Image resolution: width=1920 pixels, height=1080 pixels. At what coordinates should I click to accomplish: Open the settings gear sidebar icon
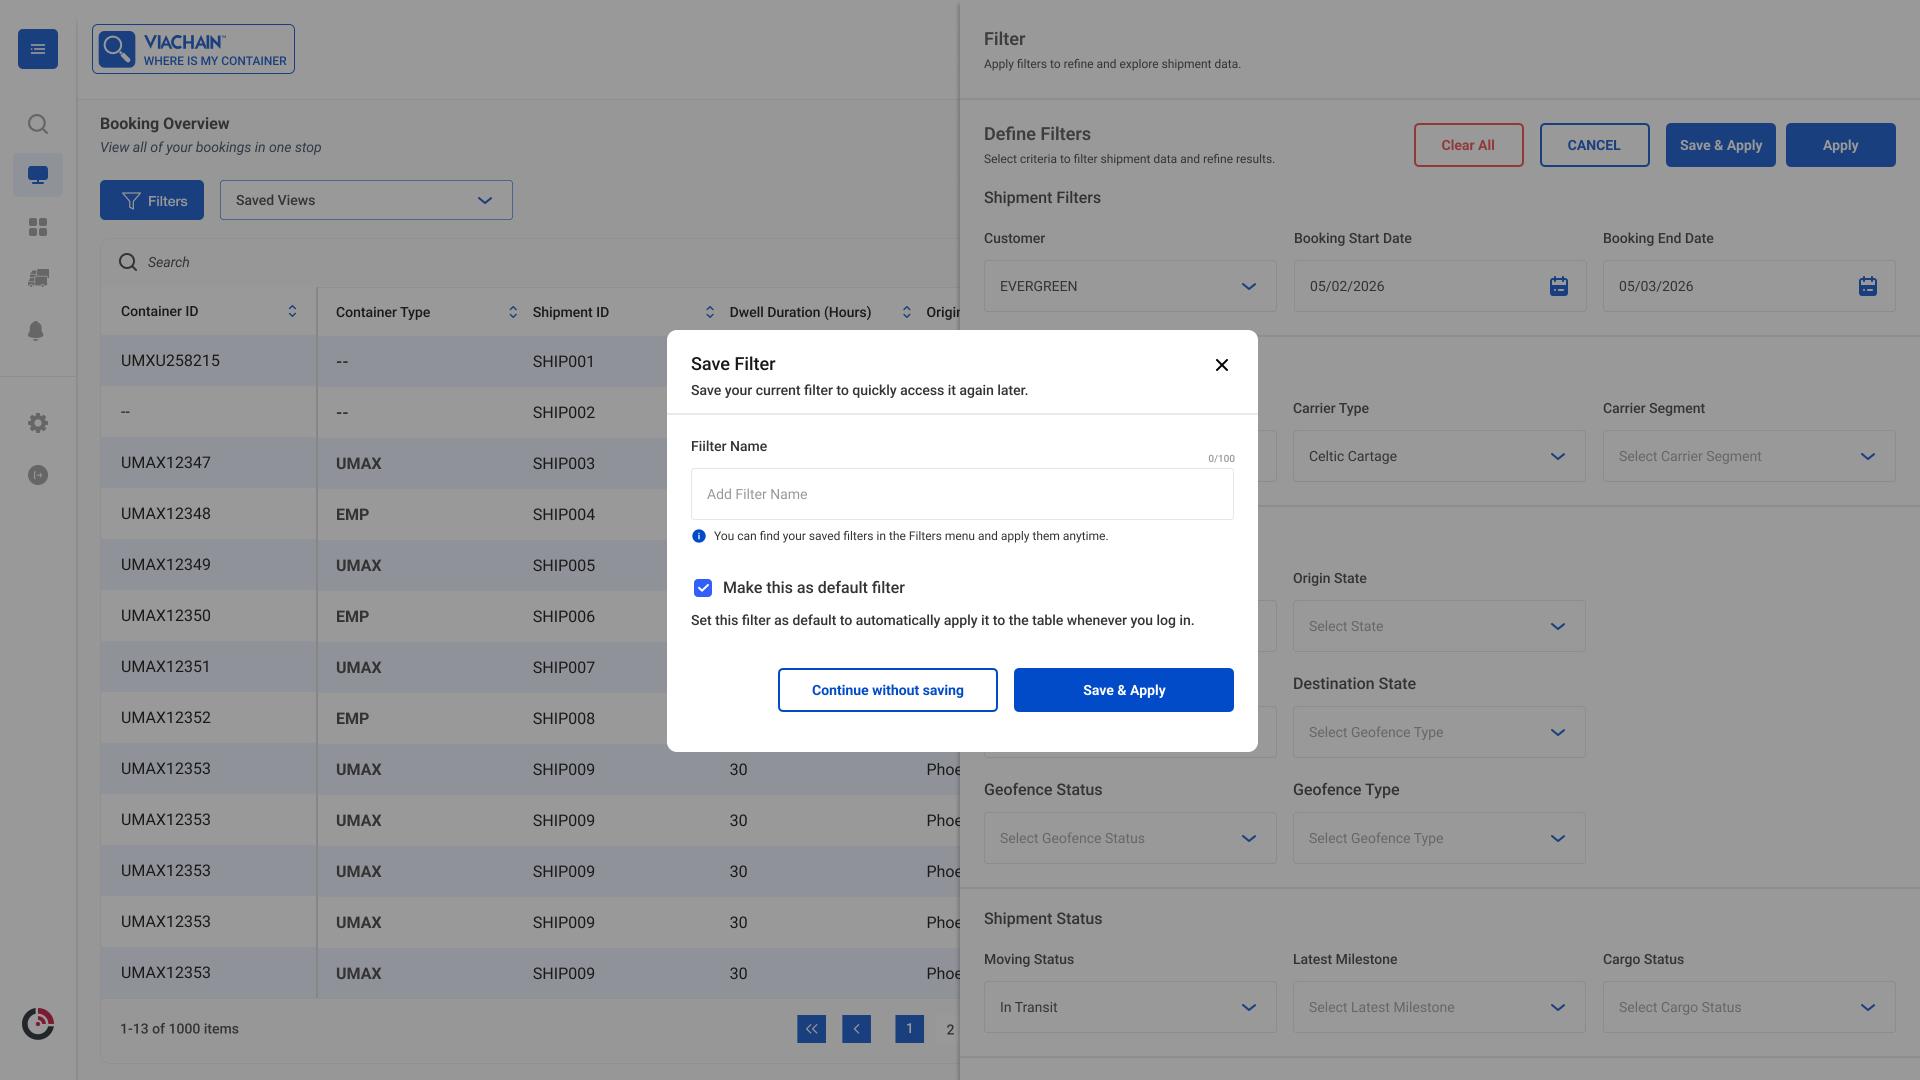click(x=38, y=423)
